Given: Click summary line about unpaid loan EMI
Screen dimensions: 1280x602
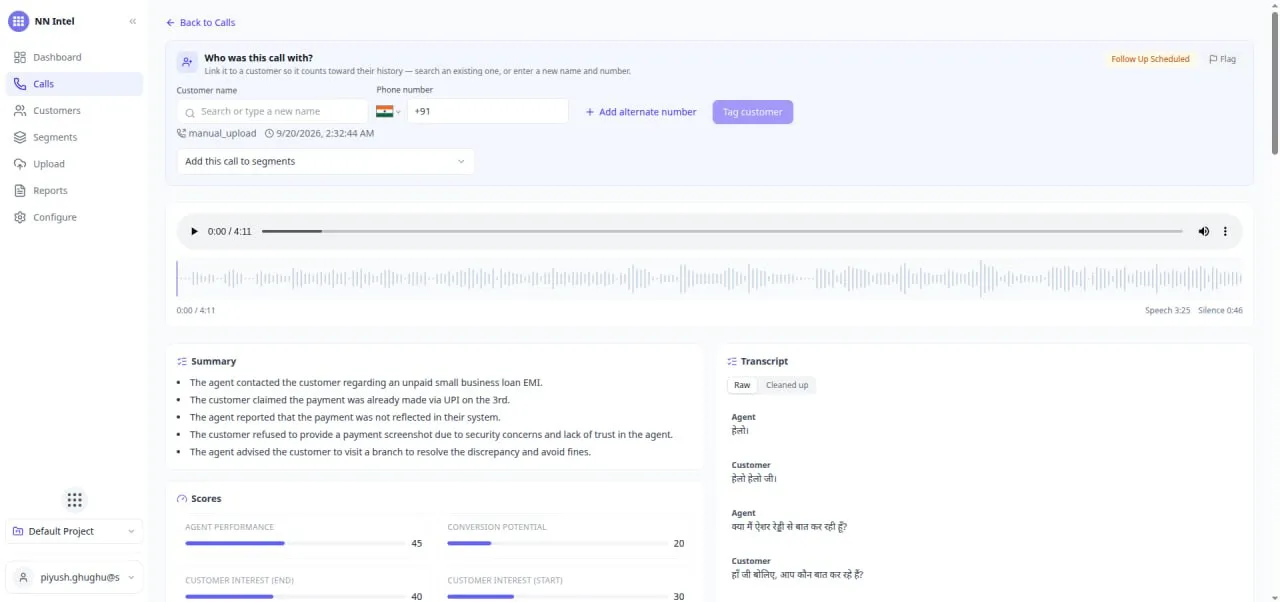Looking at the screenshot, I should tap(366, 382).
